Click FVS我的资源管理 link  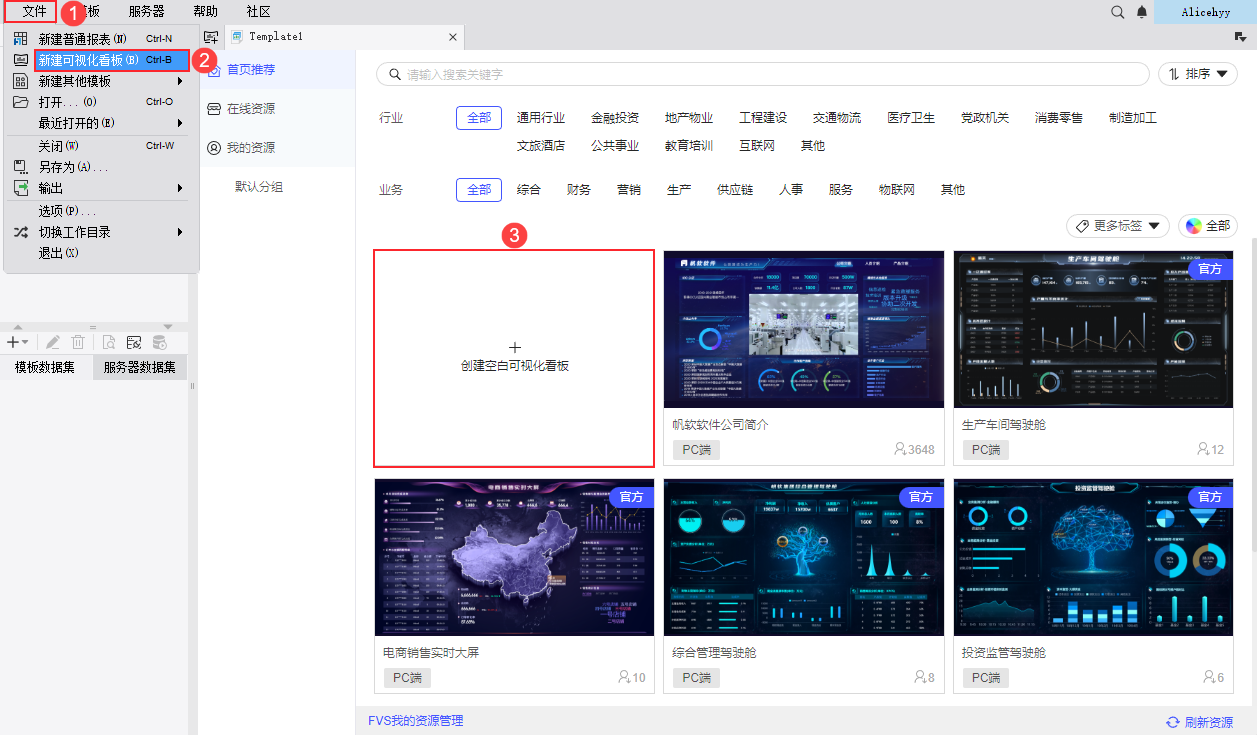pos(415,721)
